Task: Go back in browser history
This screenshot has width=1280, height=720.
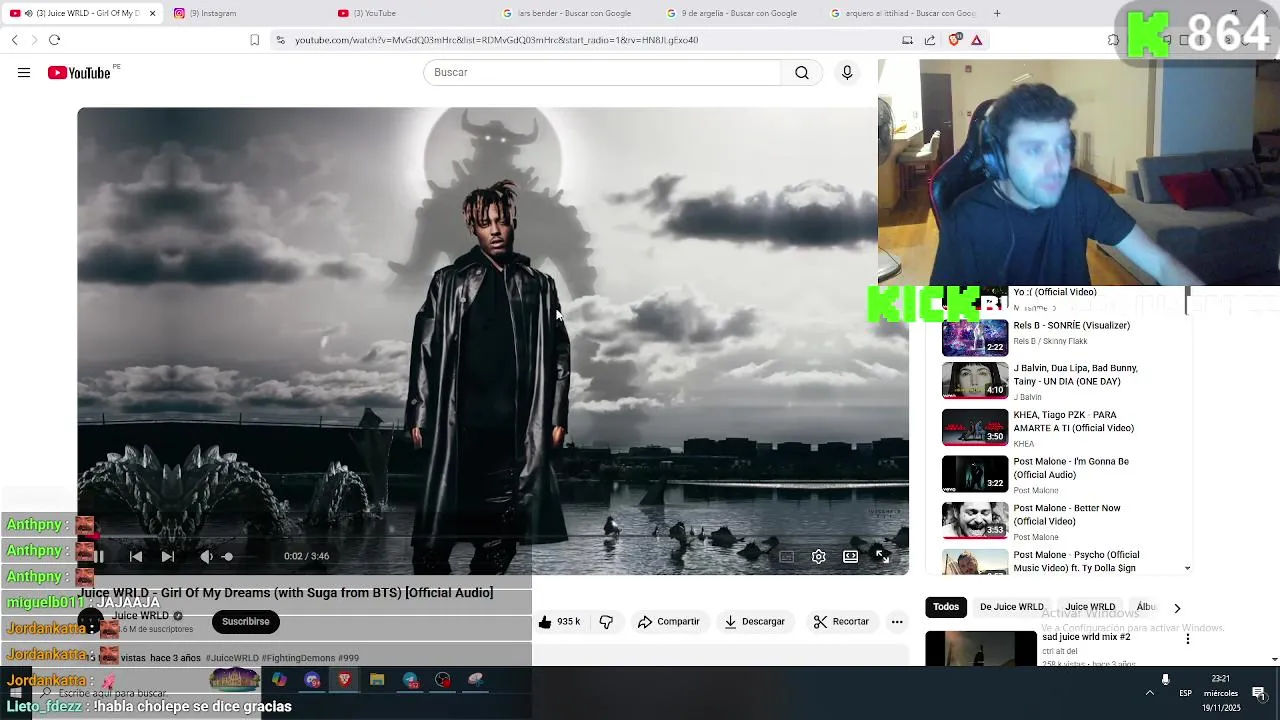Action: 14,40
